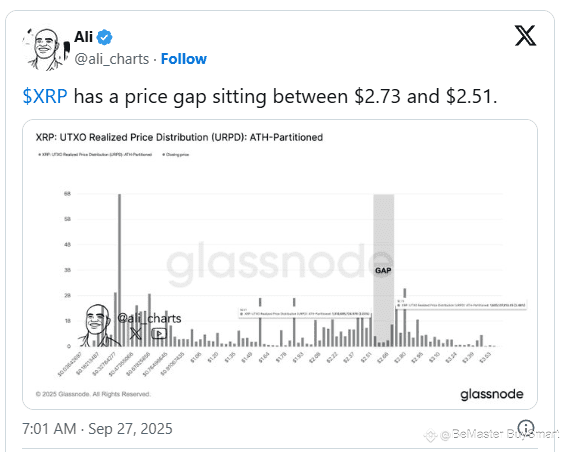This screenshot has width=567, height=452.
Task: Click the glassnode logo at chart bottom right
Action: (x=491, y=394)
